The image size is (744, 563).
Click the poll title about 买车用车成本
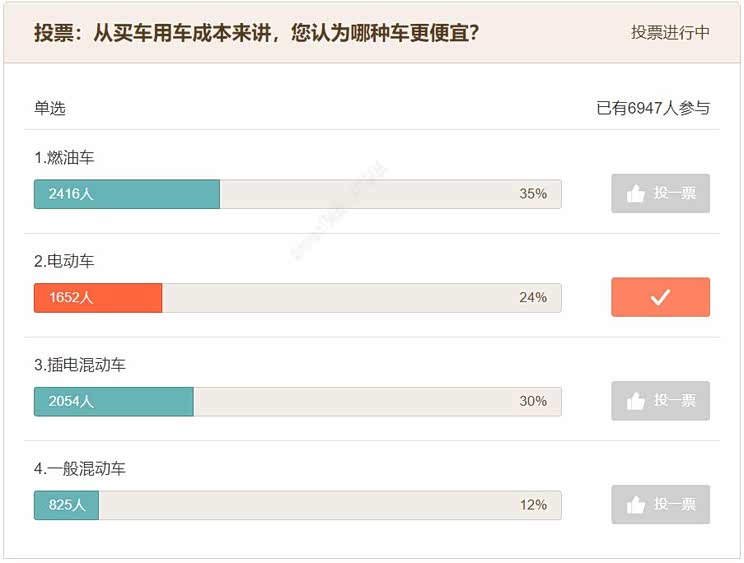257,33
